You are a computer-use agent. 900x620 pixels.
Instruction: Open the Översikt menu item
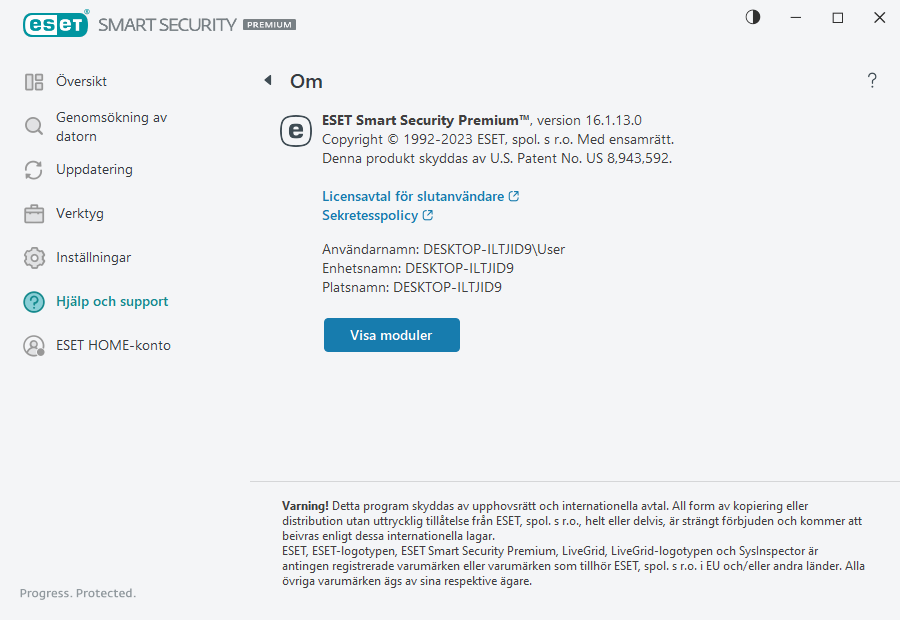[x=81, y=82]
